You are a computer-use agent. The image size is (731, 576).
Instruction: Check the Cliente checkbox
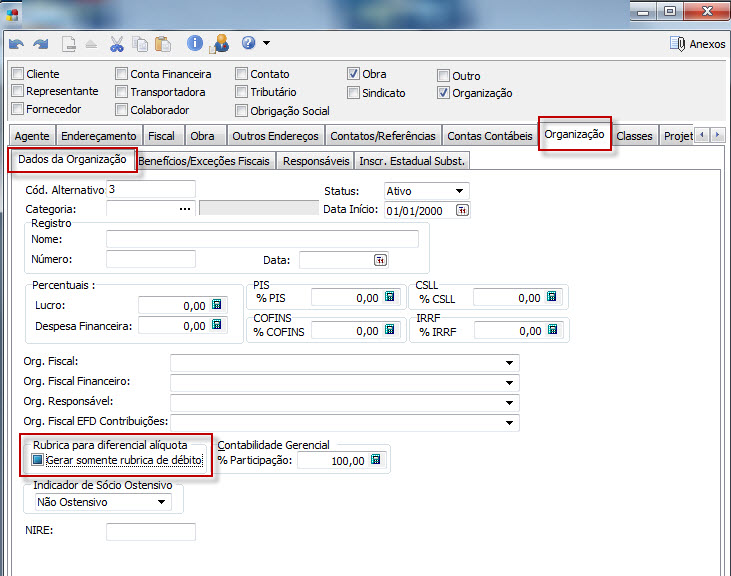click(x=17, y=74)
